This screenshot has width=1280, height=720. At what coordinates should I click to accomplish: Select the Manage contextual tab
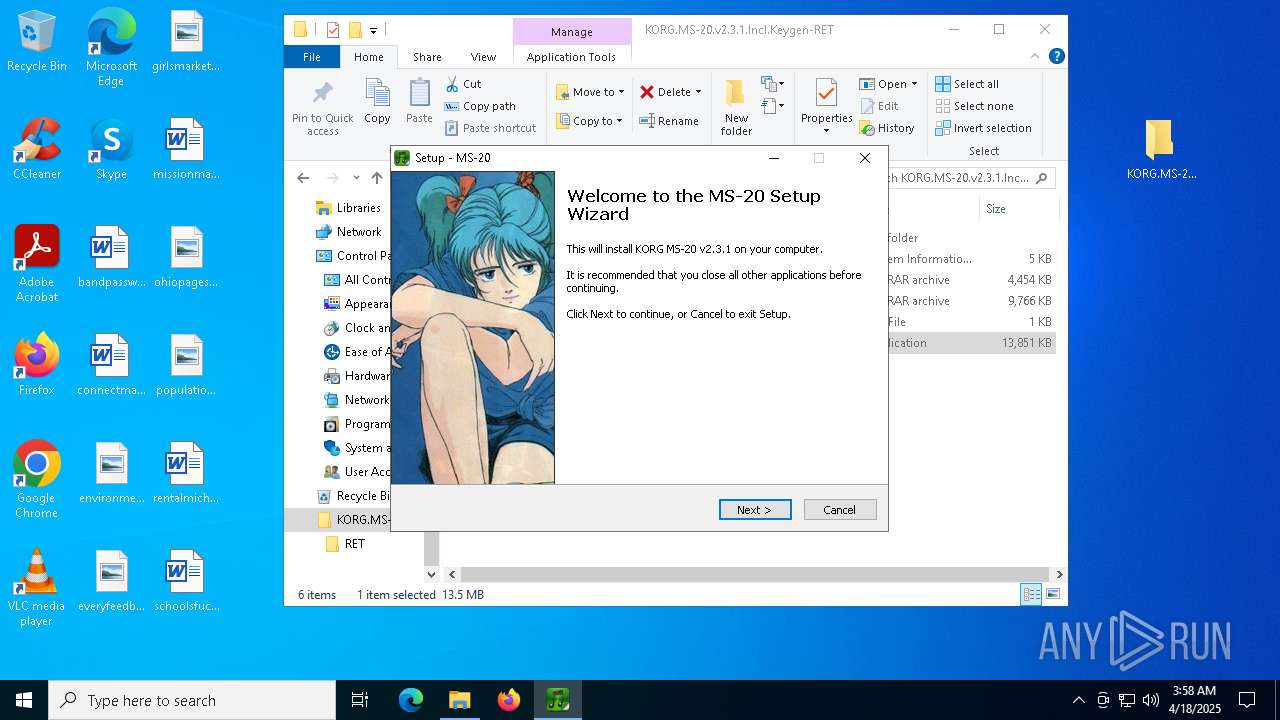(x=572, y=32)
